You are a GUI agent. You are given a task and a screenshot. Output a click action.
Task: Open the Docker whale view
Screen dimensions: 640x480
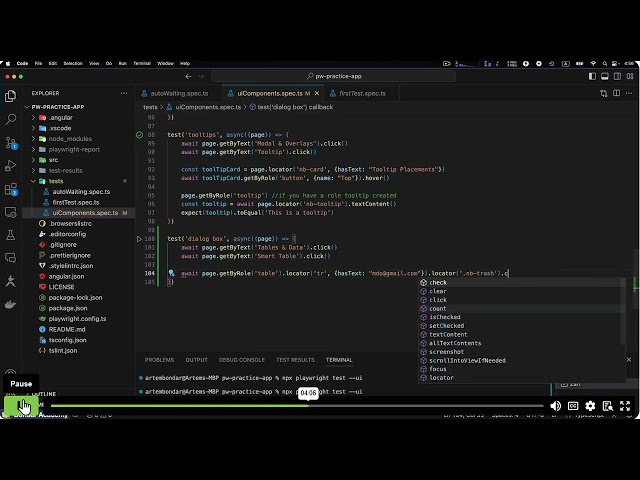point(11,304)
